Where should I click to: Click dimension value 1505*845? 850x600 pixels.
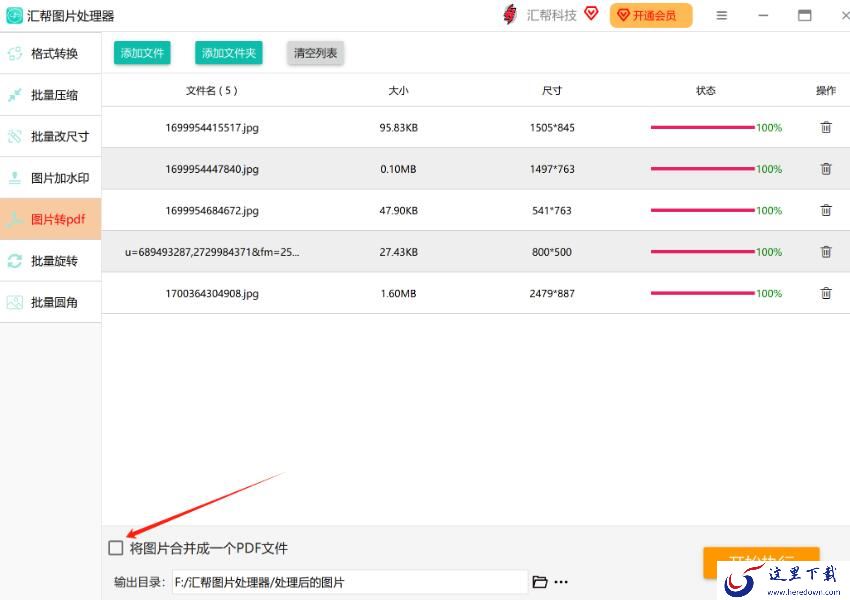click(552, 128)
